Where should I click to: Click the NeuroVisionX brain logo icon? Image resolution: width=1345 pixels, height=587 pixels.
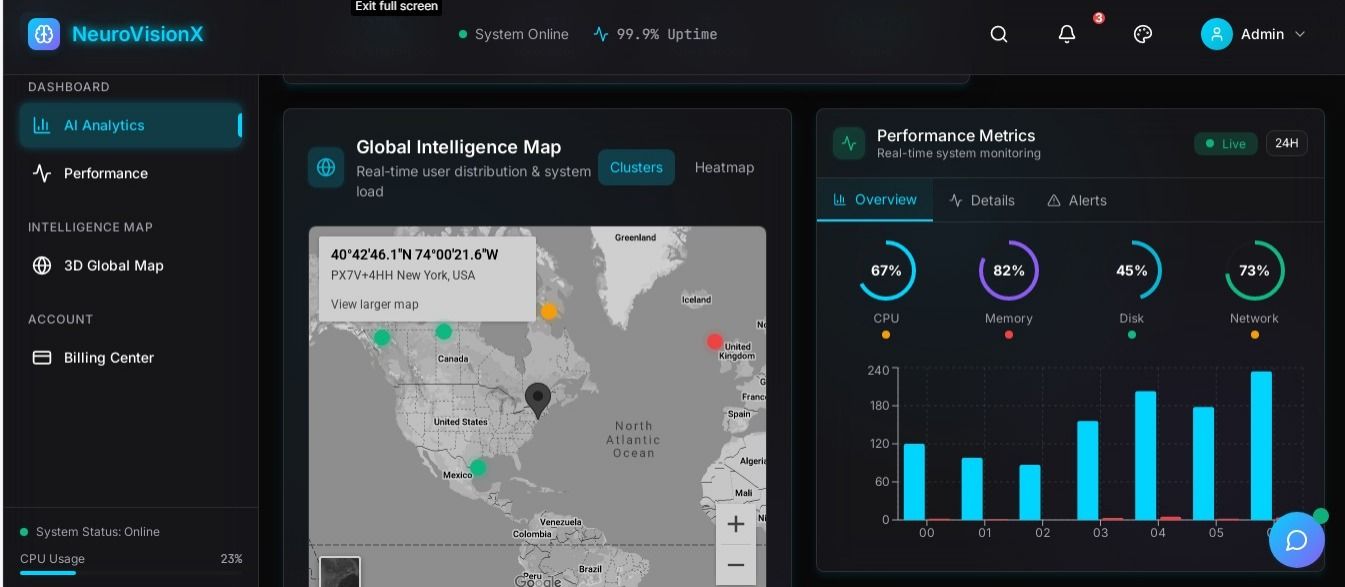coord(44,34)
